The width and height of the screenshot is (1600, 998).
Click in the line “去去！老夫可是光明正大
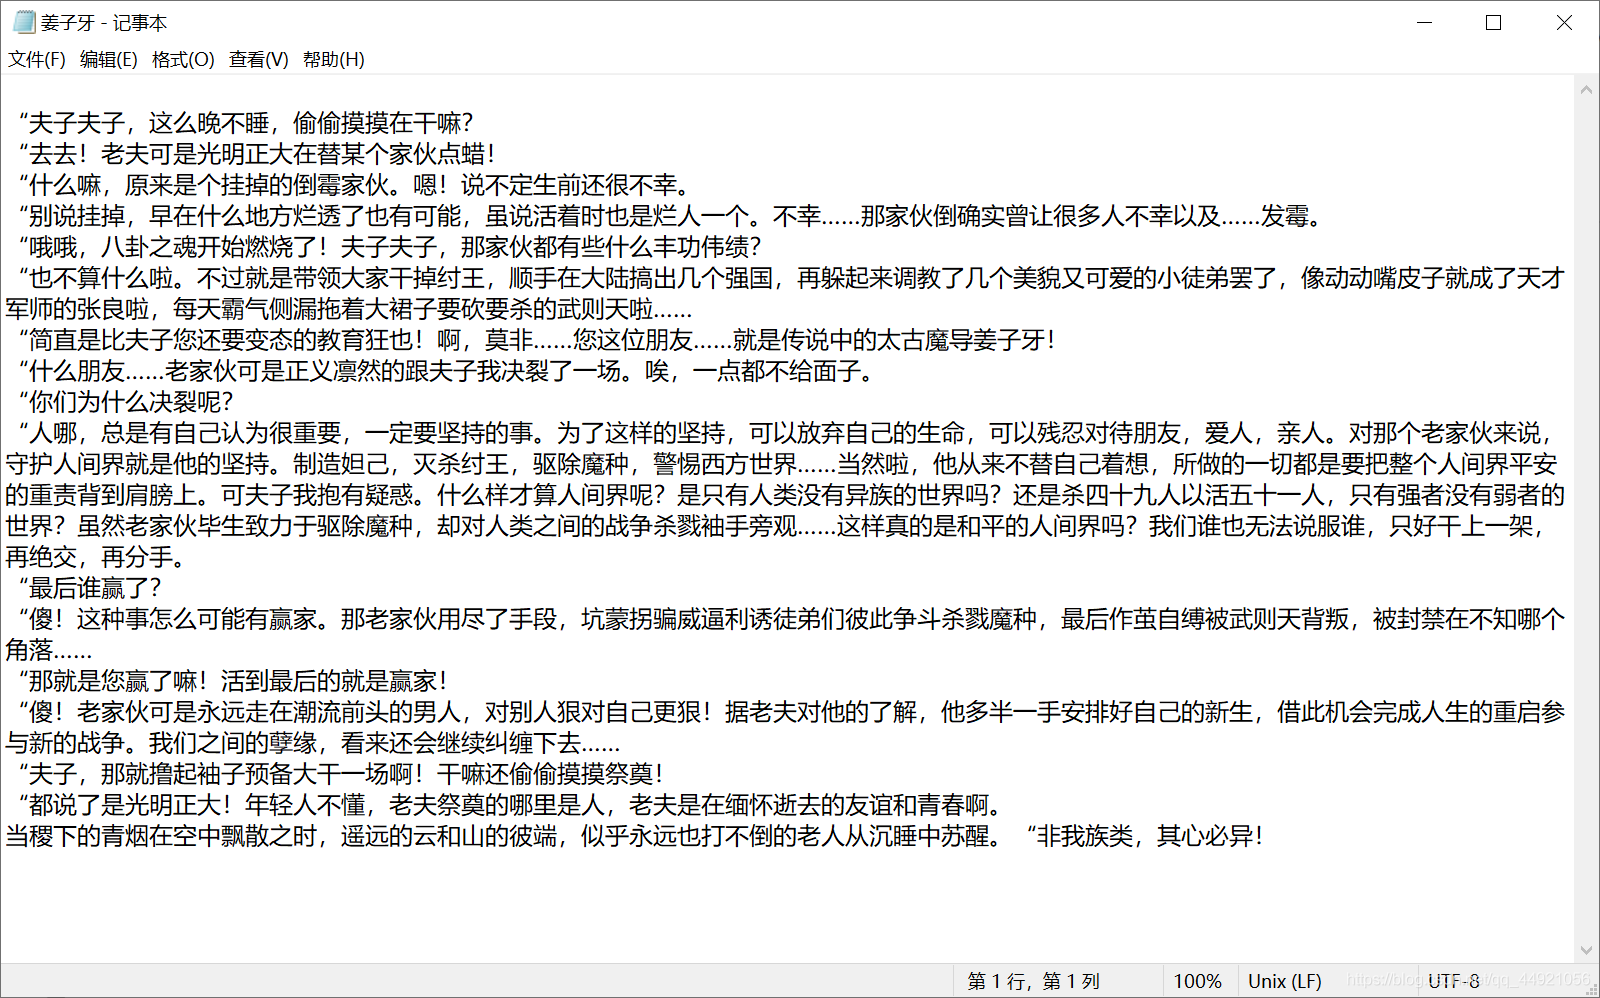point(257,154)
